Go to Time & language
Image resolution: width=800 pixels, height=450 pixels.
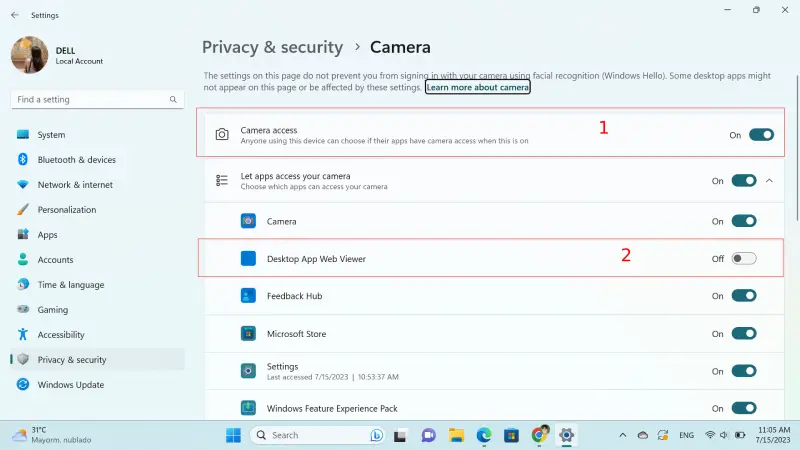click(97, 285)
